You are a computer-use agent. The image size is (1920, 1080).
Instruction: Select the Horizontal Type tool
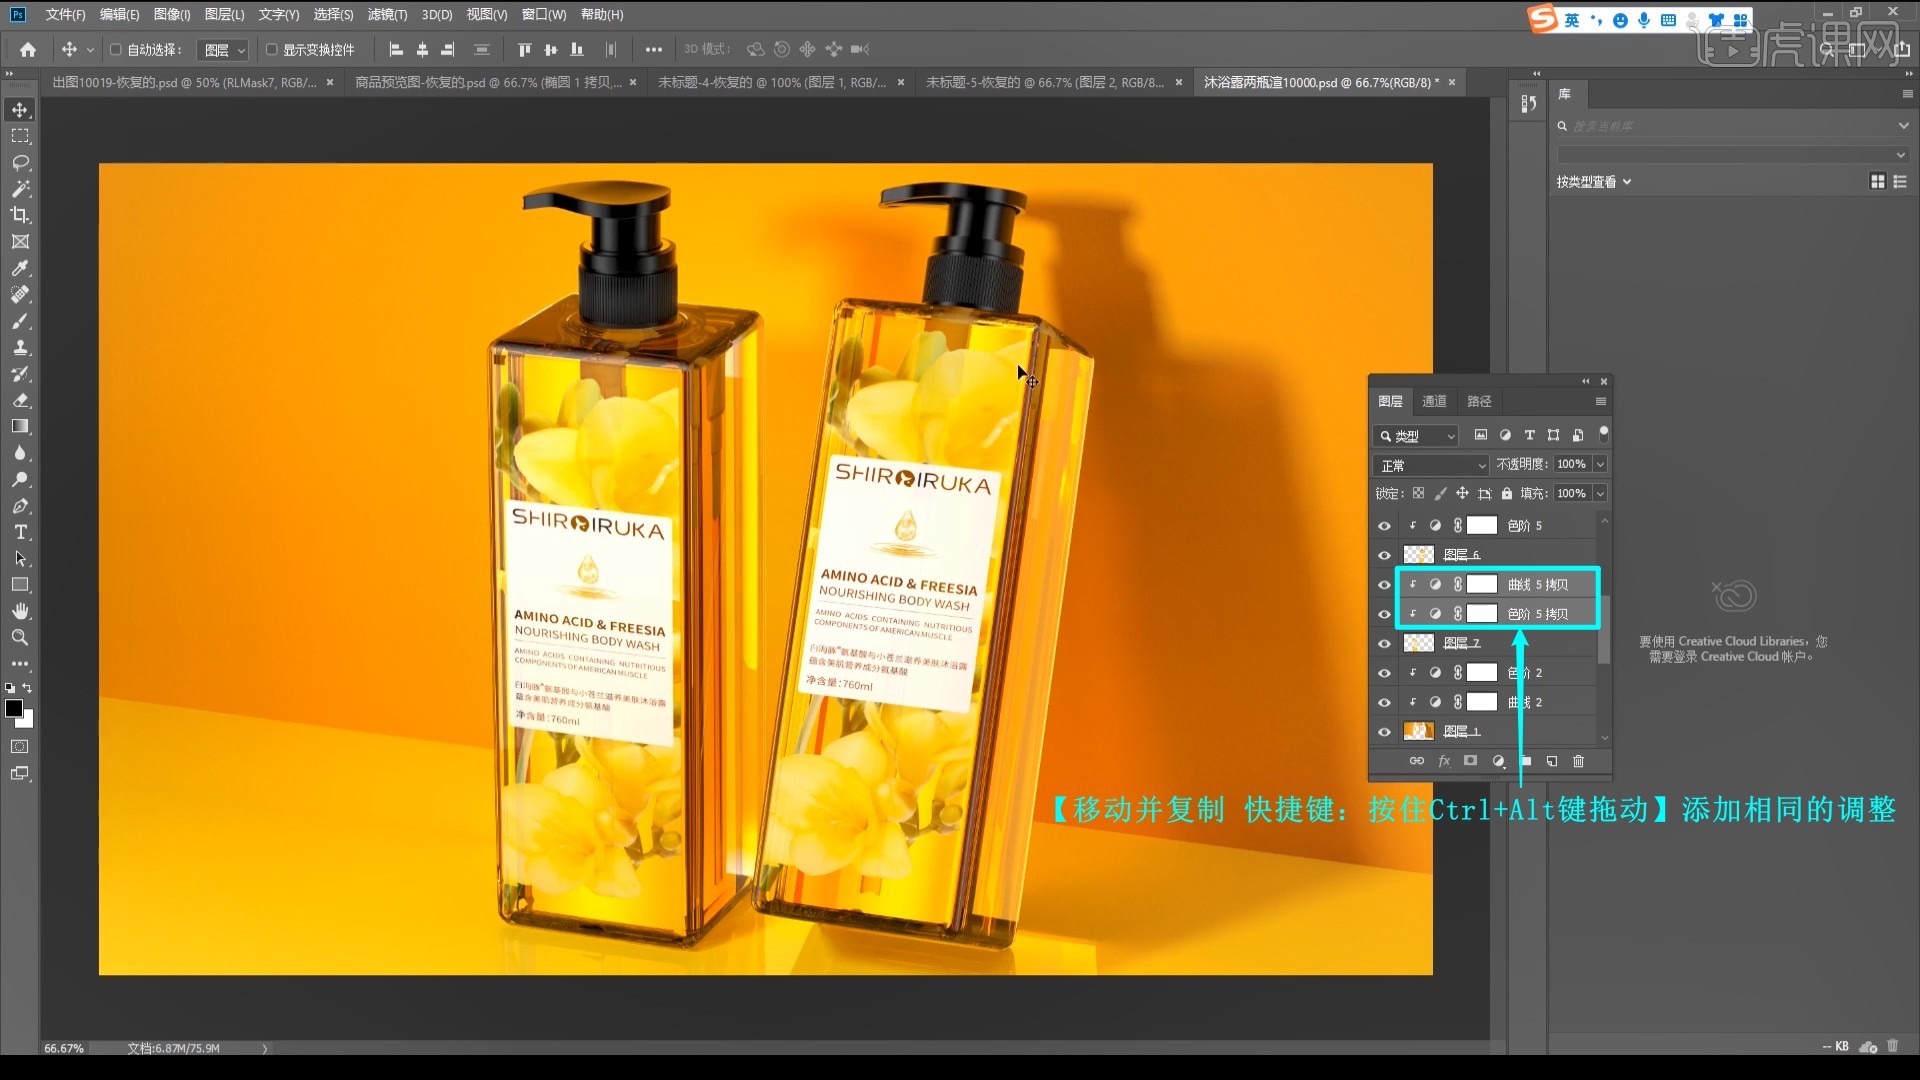tap(20, 532)
